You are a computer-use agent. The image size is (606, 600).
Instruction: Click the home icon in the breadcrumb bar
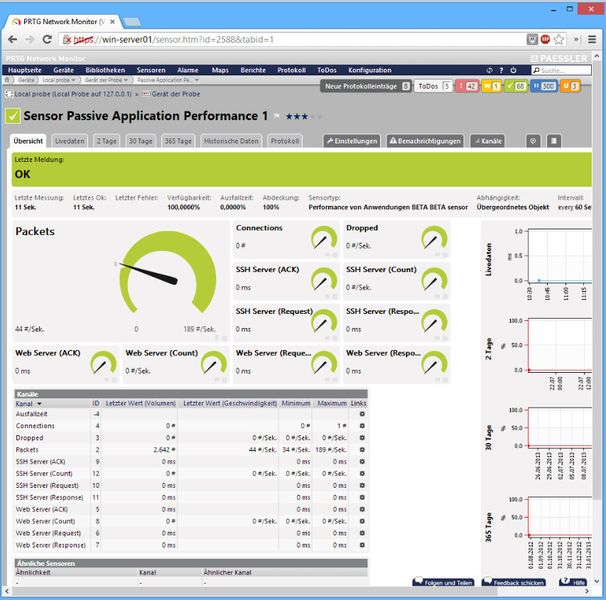point(7,80)
